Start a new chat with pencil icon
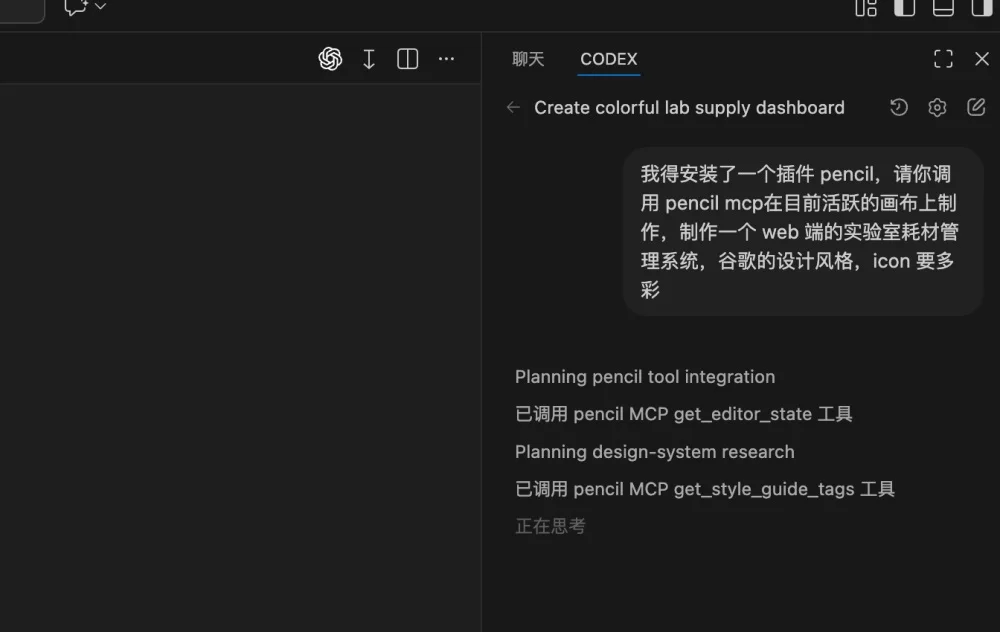Image resolution: width=1000 pixels, height=632 pixels. click(976, 107)
